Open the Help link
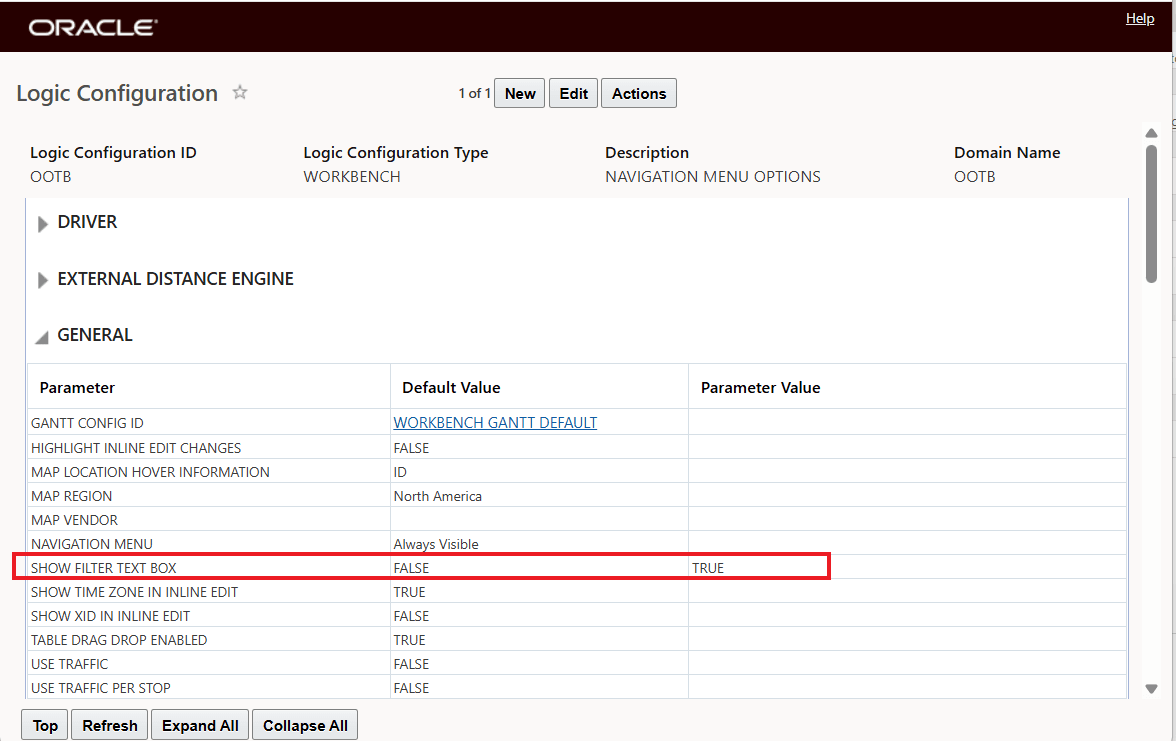 coord(1140,18)
